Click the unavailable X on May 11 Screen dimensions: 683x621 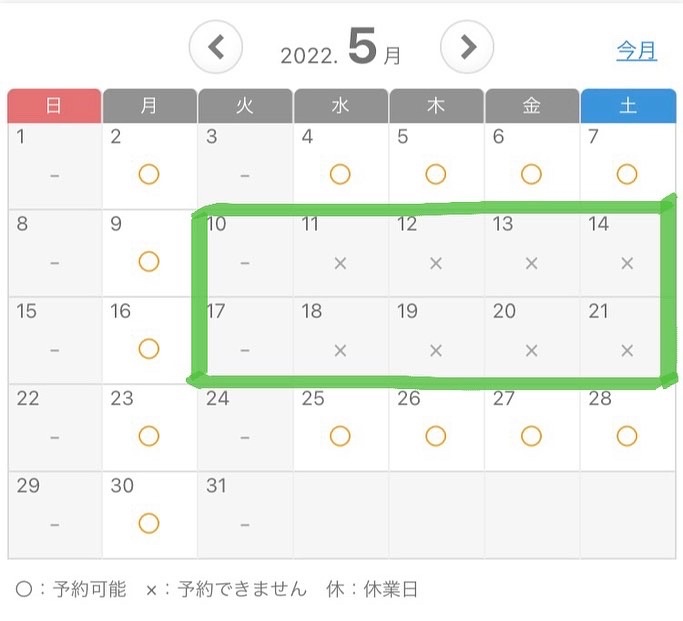340,263
